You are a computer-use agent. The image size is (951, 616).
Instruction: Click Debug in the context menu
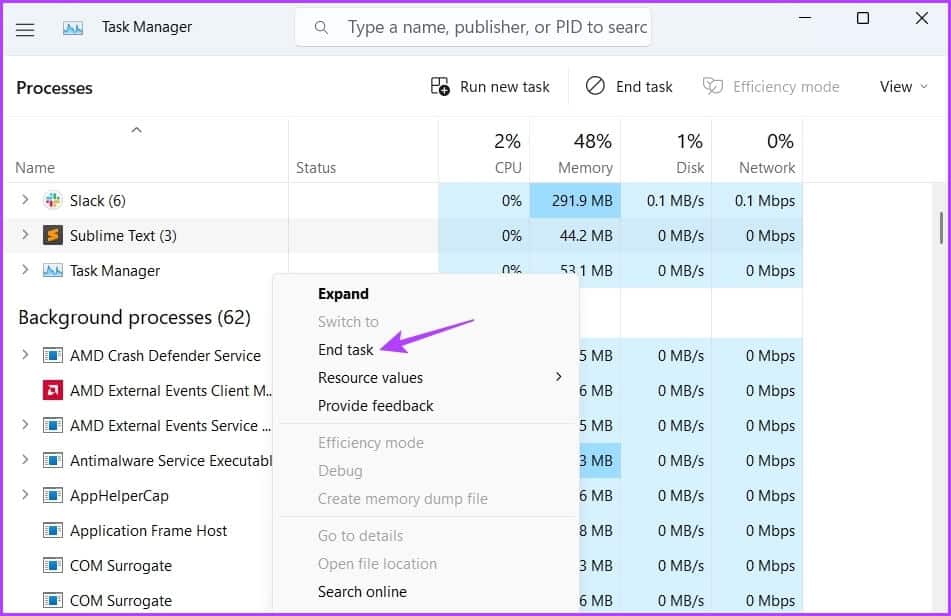click(x=340, y=471)
